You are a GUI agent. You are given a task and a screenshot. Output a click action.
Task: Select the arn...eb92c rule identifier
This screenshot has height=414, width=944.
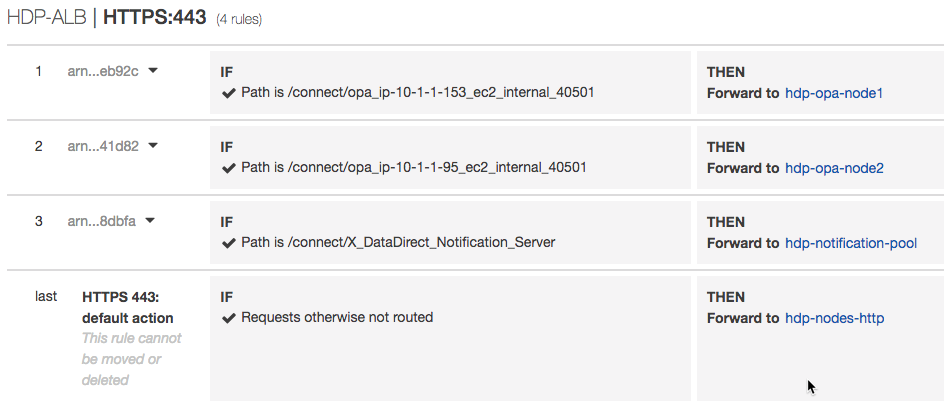pyautogui.click(x=103, y=72)
